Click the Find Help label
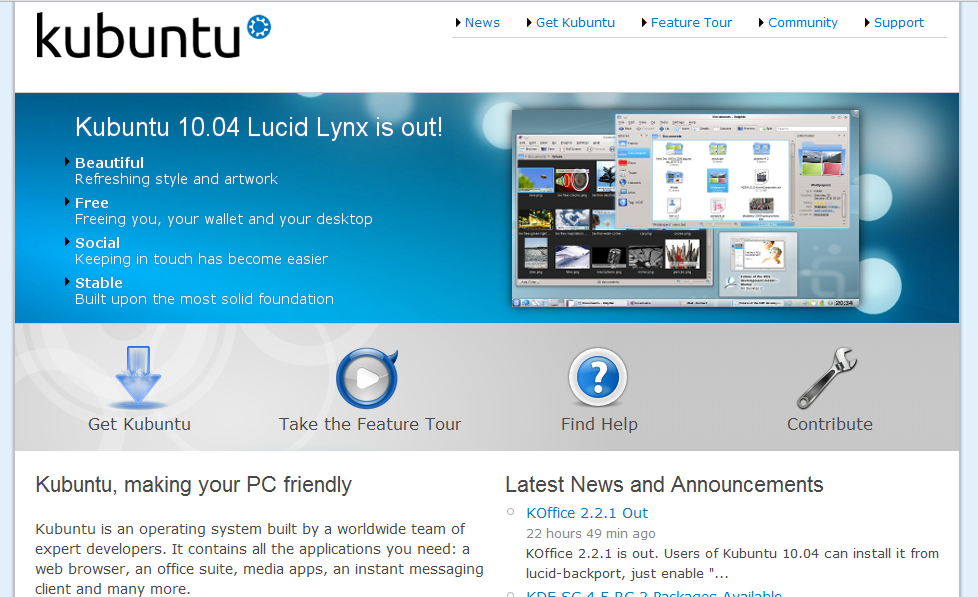Image resolution: width=978 pixels, height=597 pixels. (x=599, y=424)
